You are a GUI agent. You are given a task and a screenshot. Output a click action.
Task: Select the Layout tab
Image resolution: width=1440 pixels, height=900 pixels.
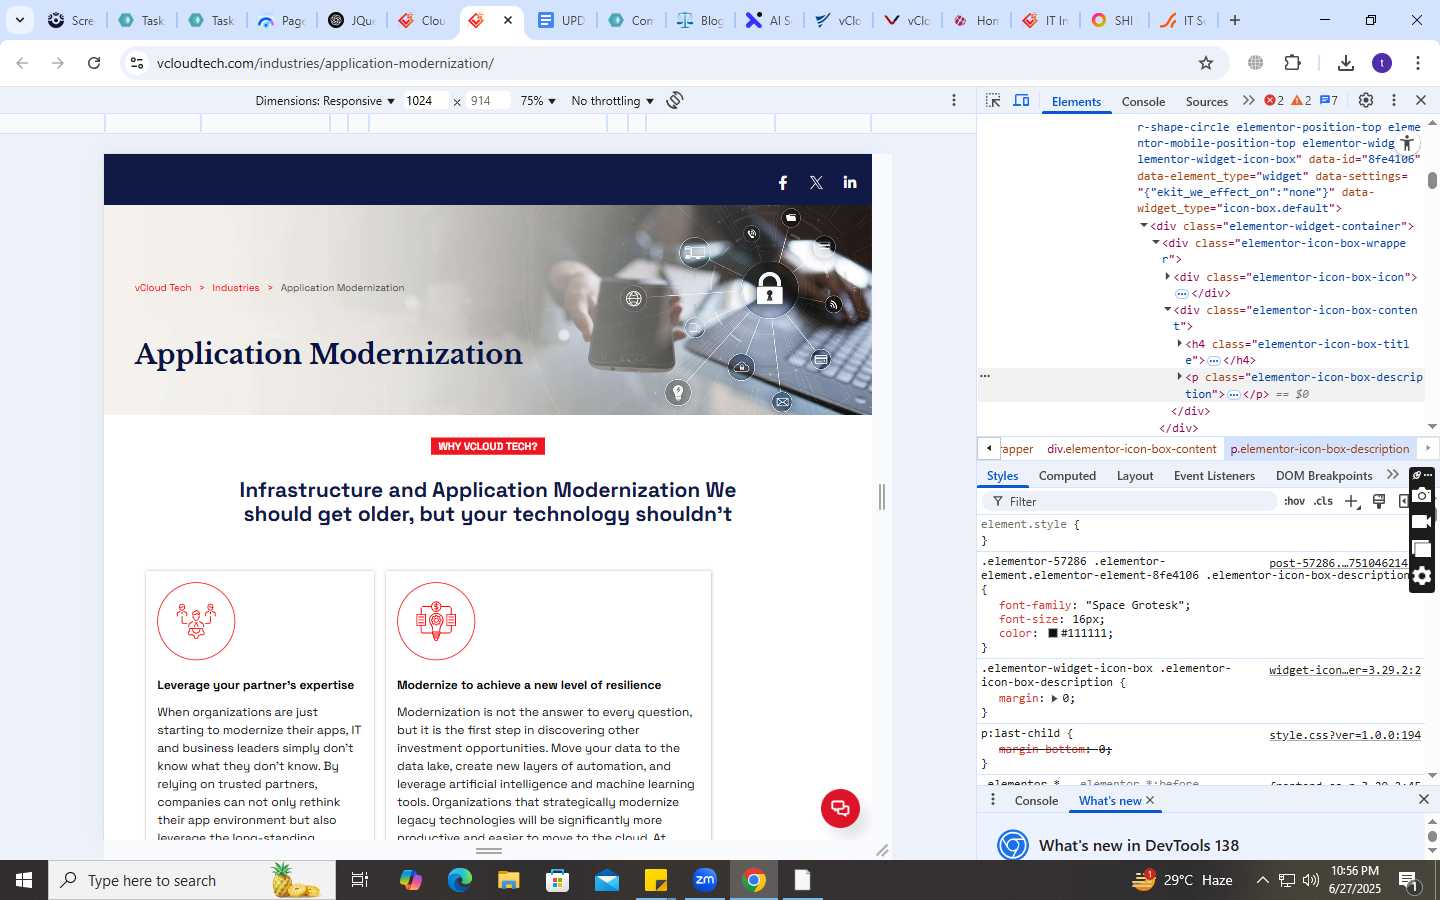1135,476
